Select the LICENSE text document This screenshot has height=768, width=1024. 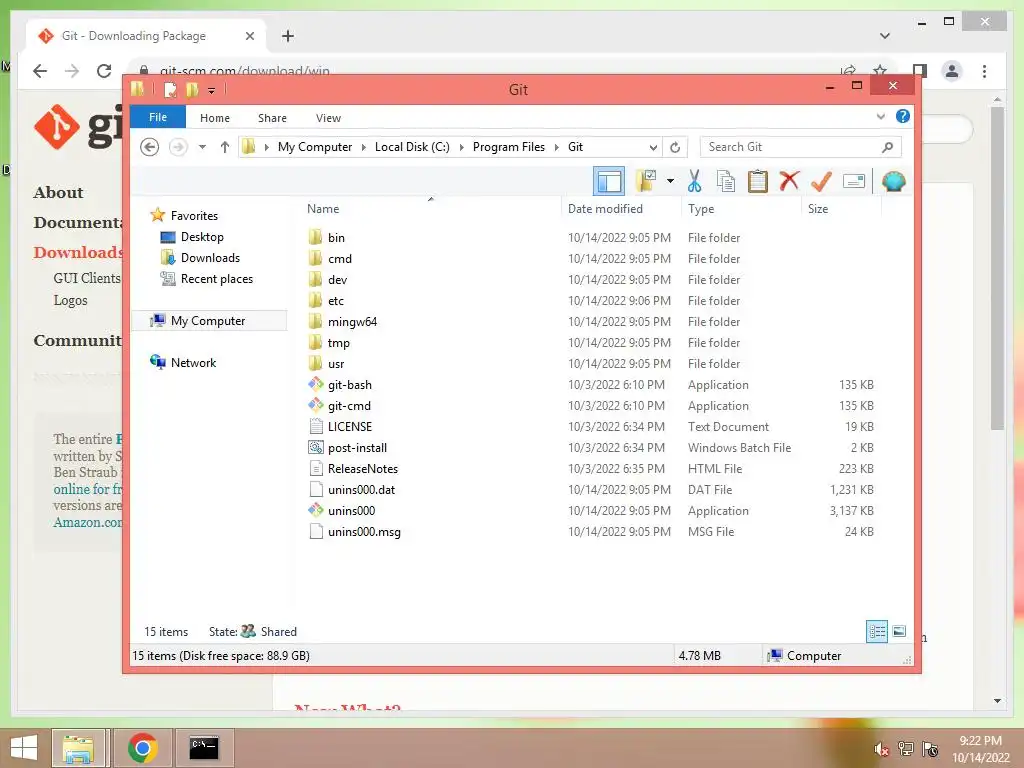[x=349, y=426]
